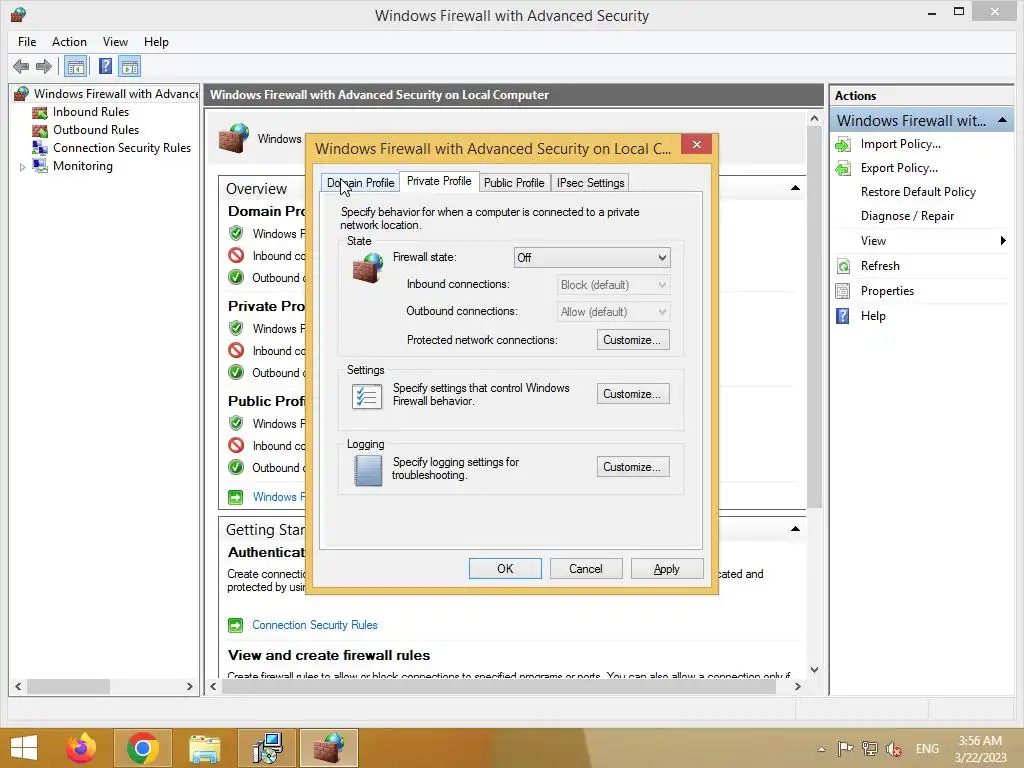1024x768 pixels.
Task: Click the muted volume tray icon
Action: coord(893,749)
